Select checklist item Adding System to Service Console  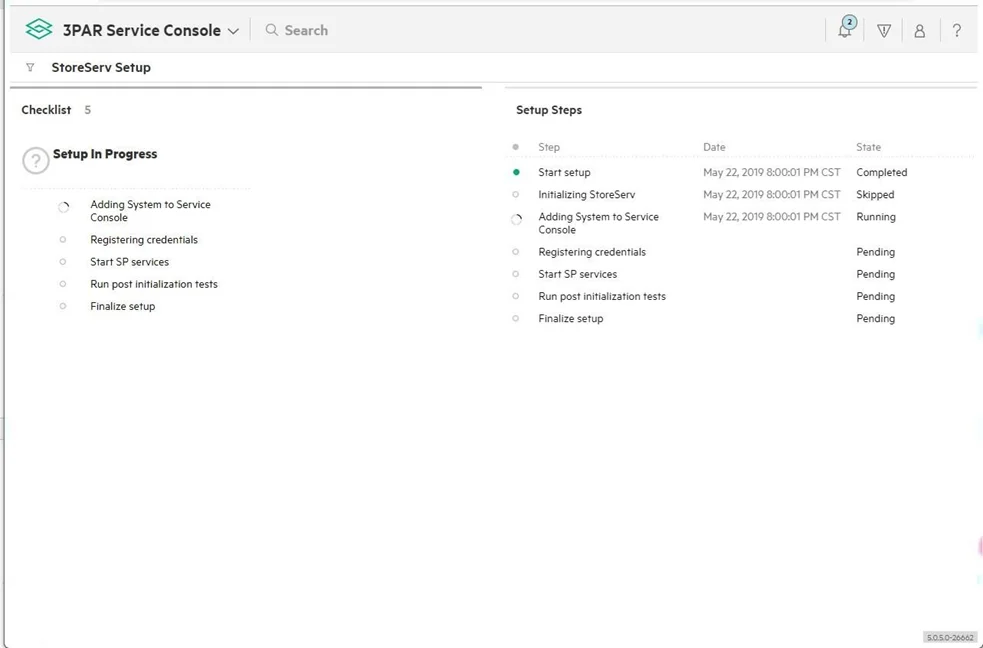[150, 211]
